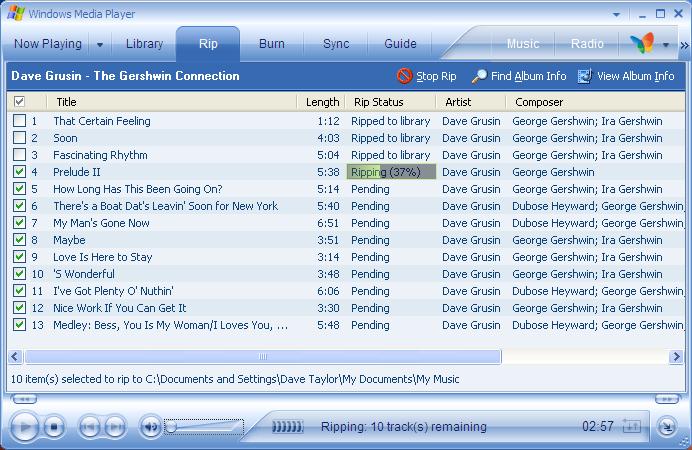Image resolution: width=692 pixels, height=450 pixels.
Task: Click the Windows Media Player logo icon
Action: (x=16, y=13)
